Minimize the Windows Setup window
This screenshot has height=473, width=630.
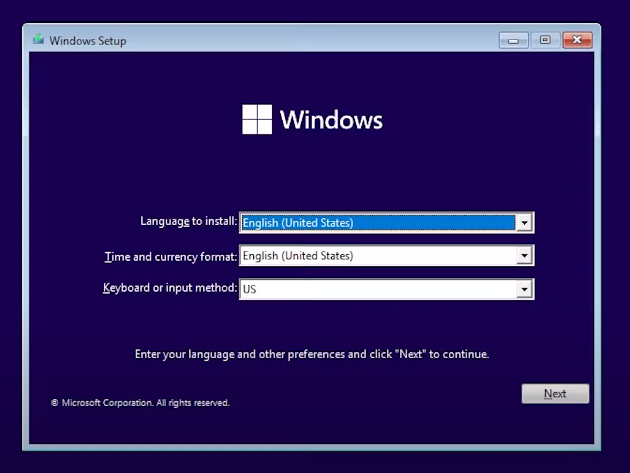513,40
